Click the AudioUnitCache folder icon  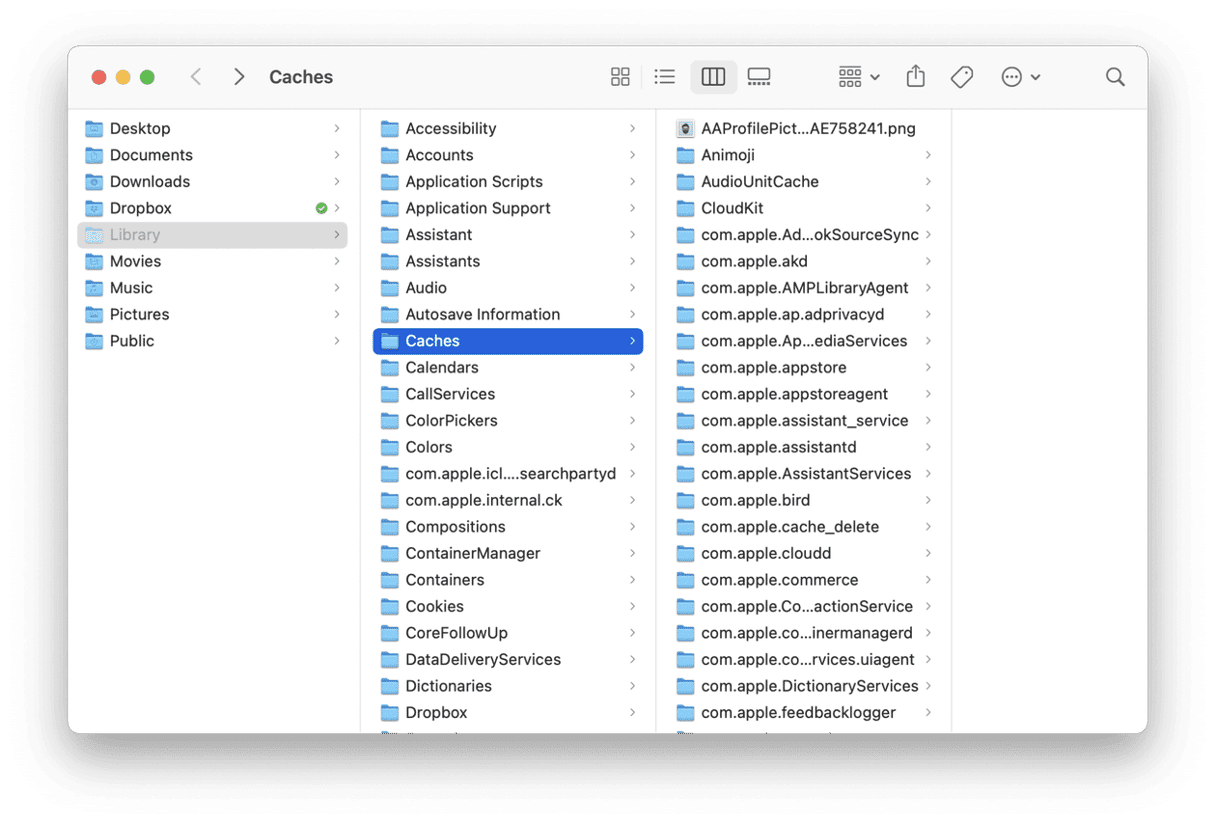(x=685, y=181)
